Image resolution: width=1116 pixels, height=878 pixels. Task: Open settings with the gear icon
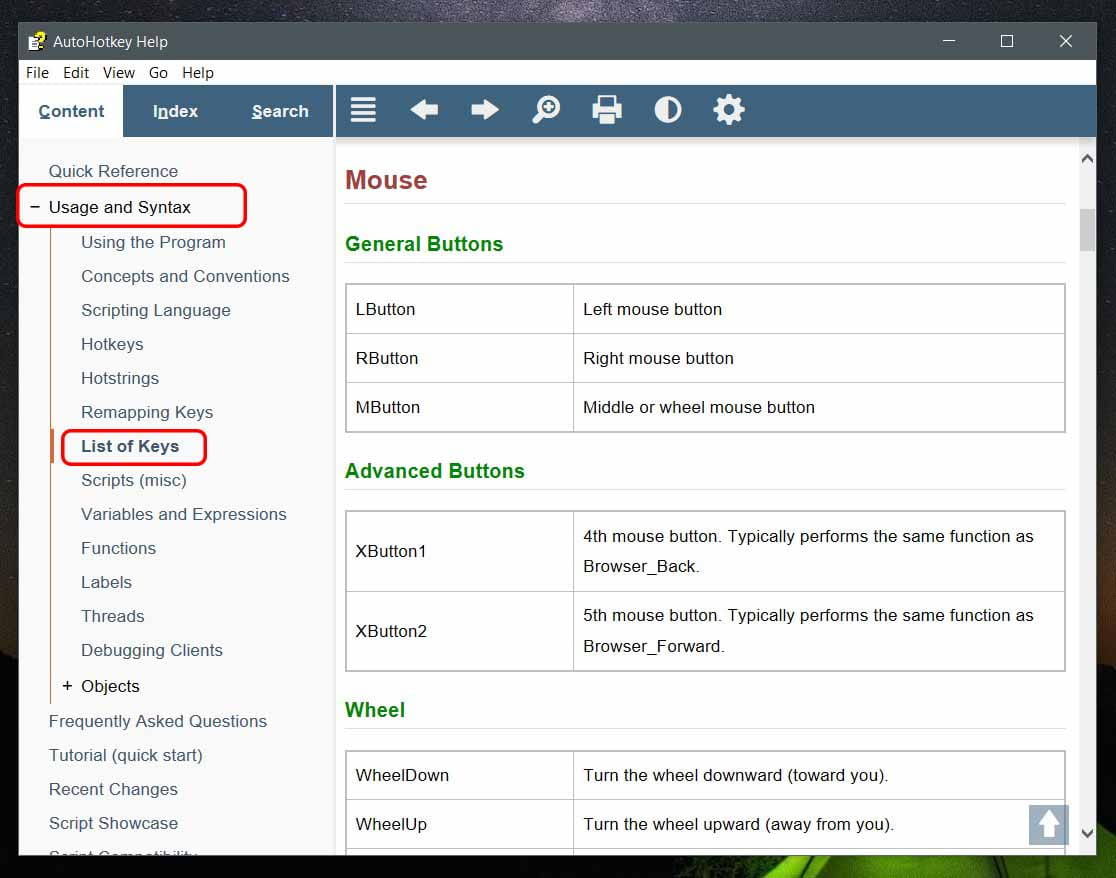coord(729,110)
